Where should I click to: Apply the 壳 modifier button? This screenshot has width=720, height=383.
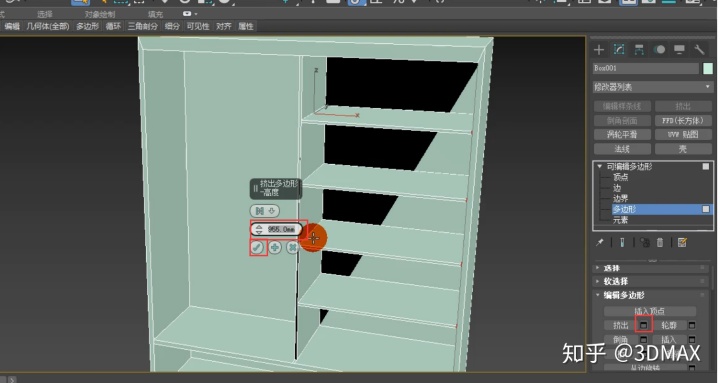tap(683, 149)
